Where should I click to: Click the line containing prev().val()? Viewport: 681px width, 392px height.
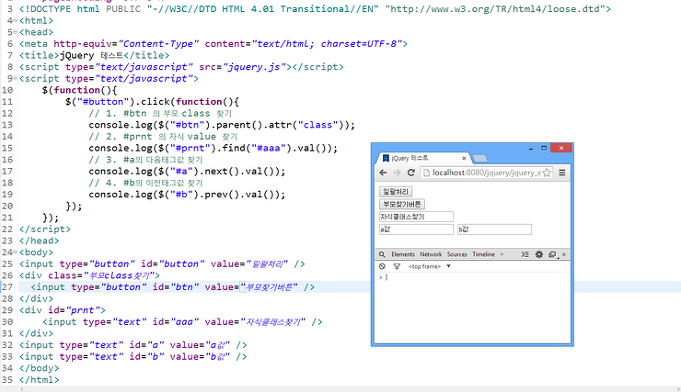click(187, 194)
